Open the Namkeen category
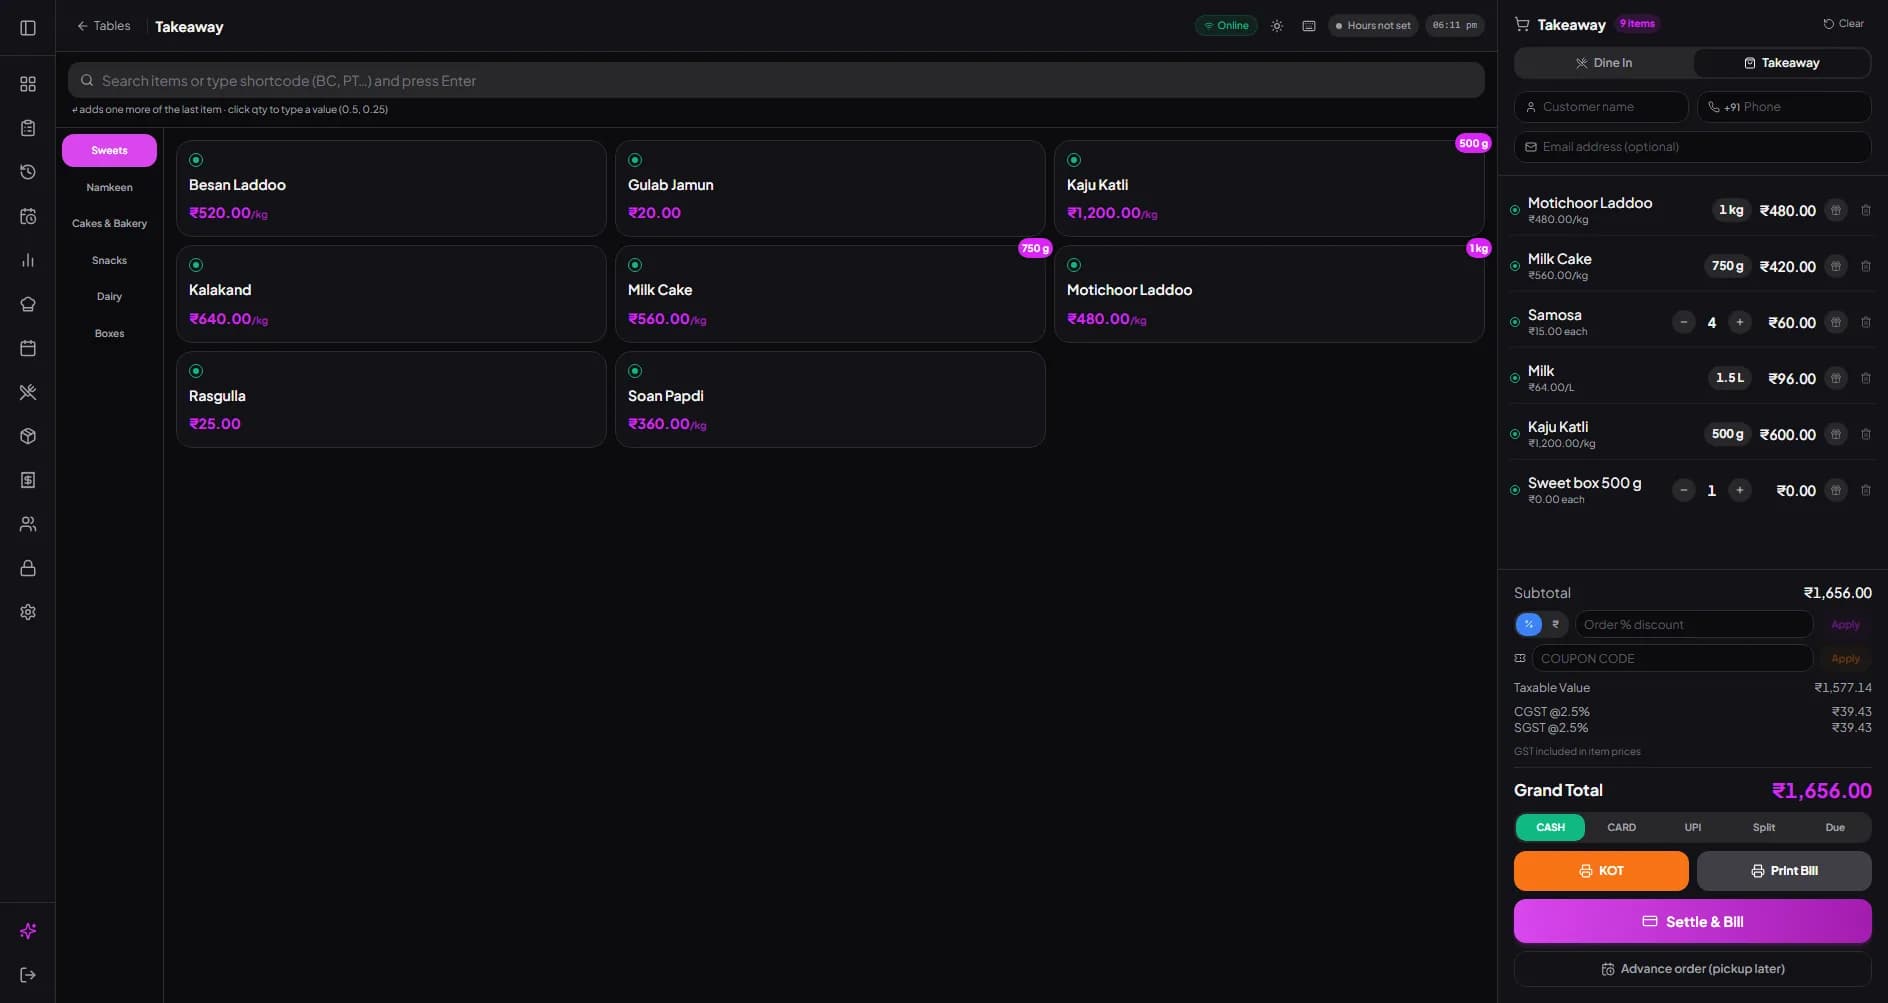Viewport: 1888px width, 1003px height. 110,188
